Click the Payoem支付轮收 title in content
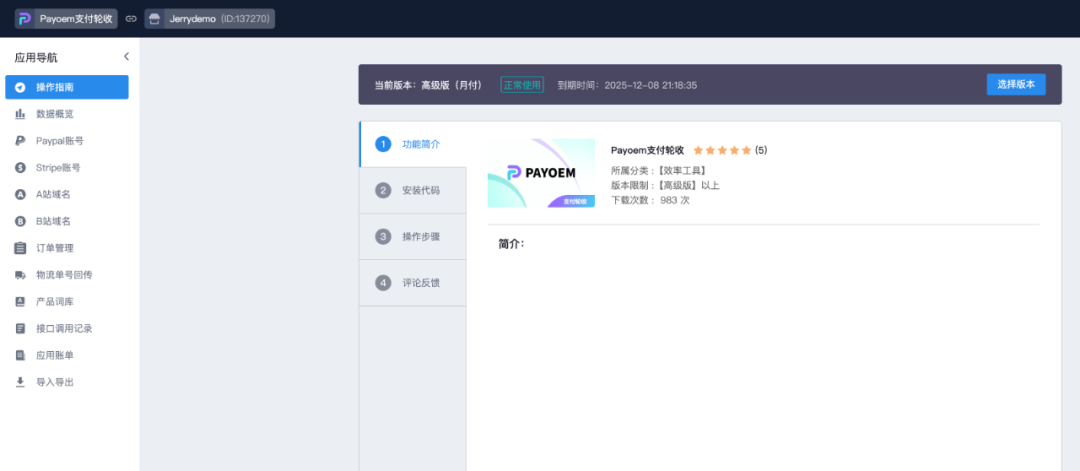The image size is (1080, 471). pos(647,150)
